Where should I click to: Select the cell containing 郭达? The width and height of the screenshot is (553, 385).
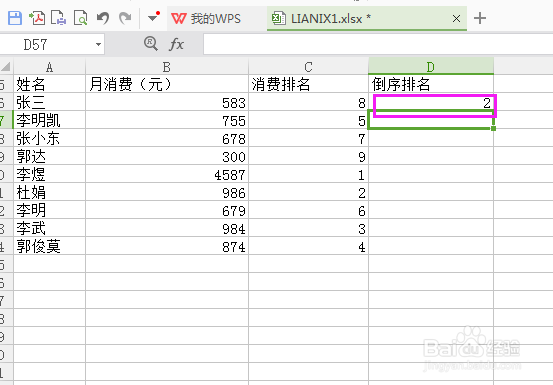tap(49, 156)
